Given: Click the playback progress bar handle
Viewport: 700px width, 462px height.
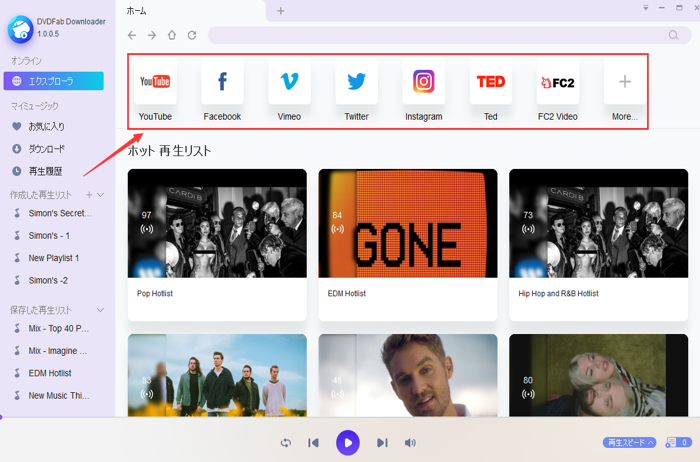Looking at the screenshot, I should (1, 417).
